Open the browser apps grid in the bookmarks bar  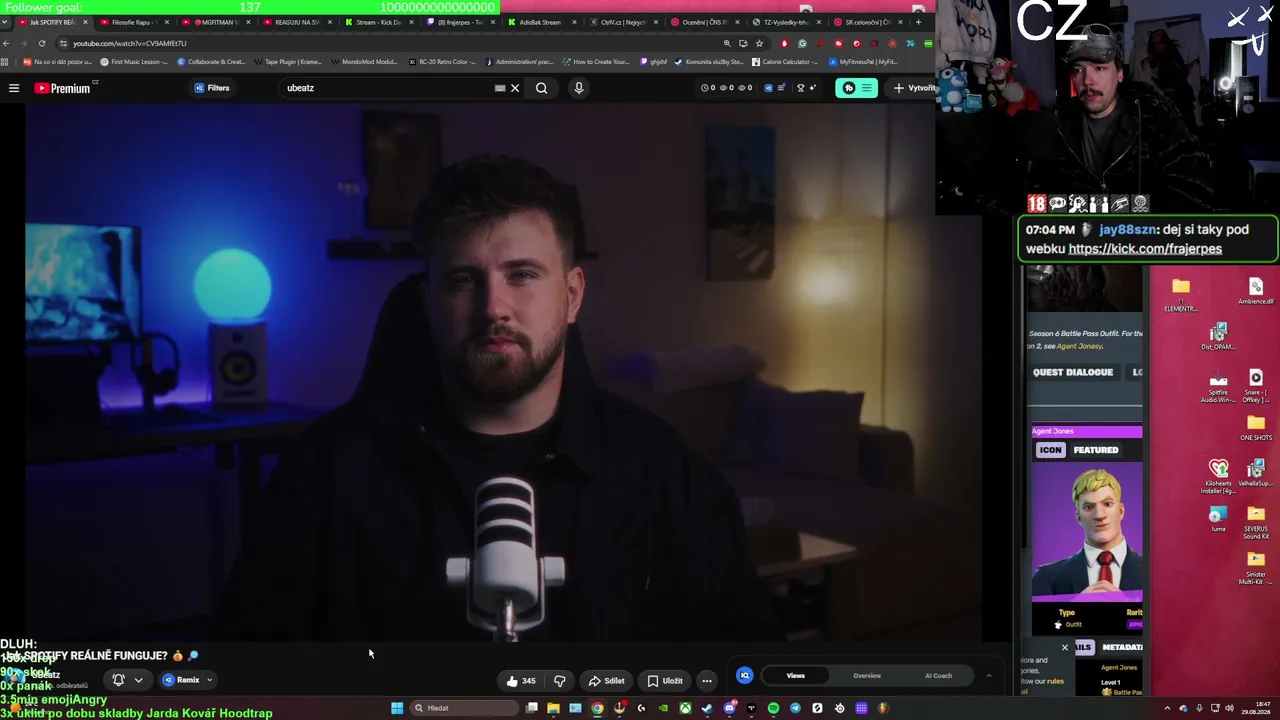click(x=6, y=62)
